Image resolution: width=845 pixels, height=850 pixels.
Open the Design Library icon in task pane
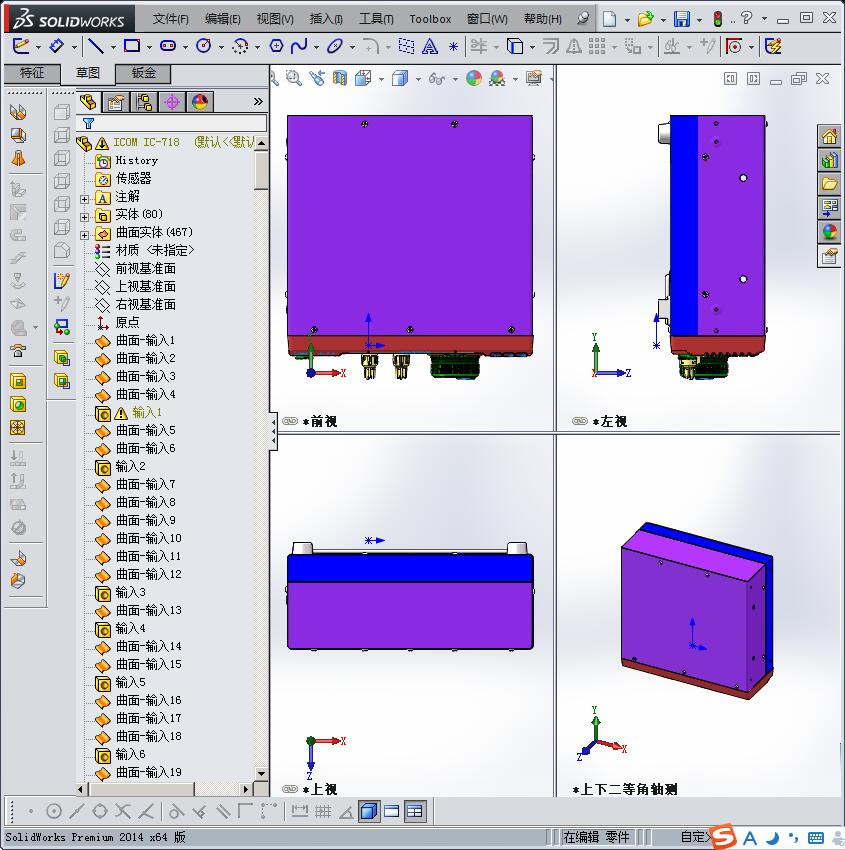[x=829, y=160]
